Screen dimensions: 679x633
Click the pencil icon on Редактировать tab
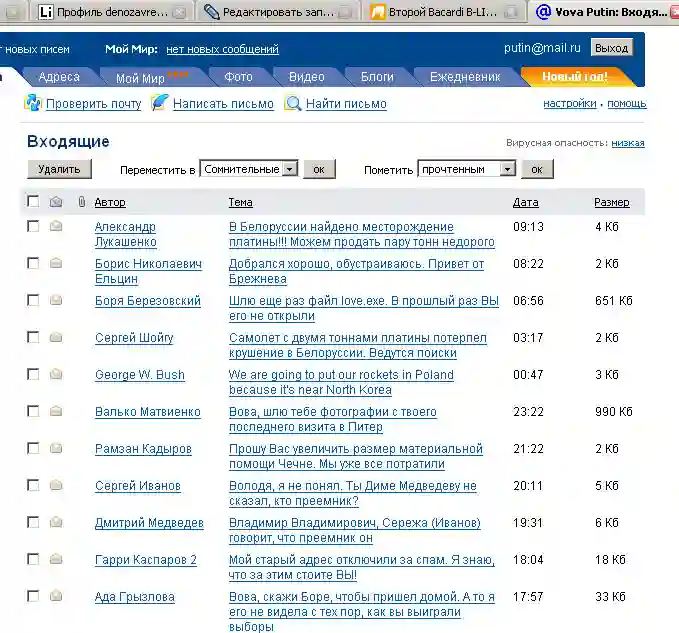coord(211,12)
